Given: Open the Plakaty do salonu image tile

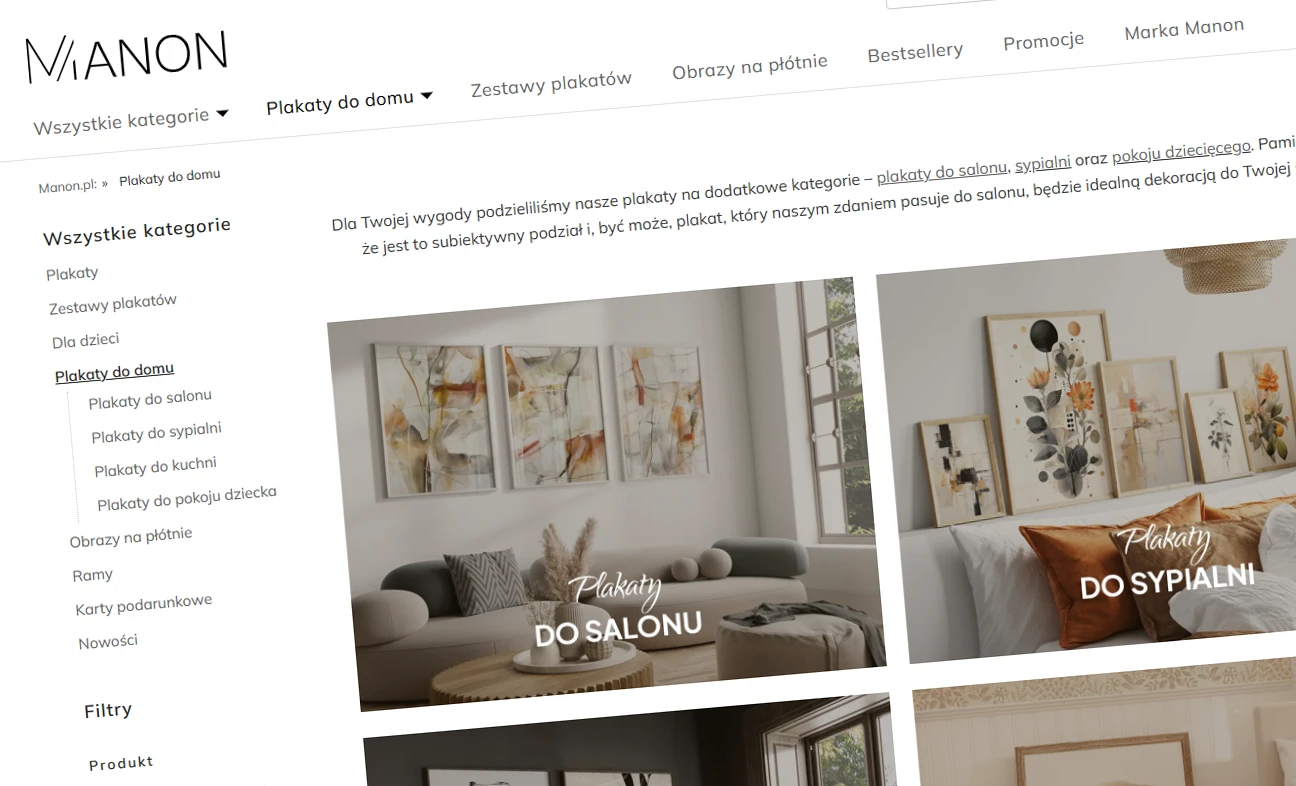Looking at the screenshot, I should 606,494.
